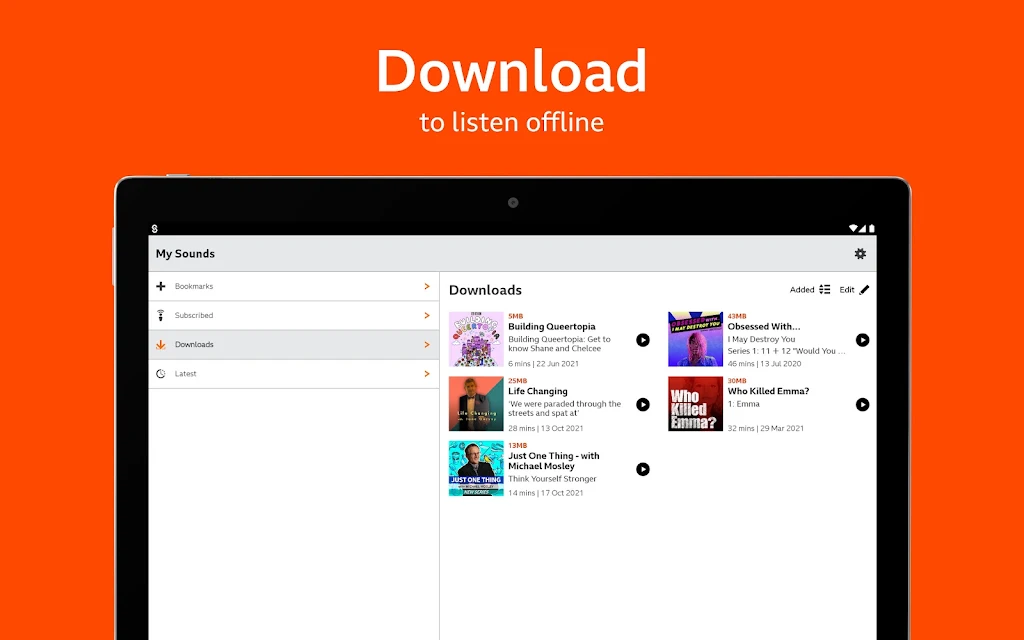
Task: Click the Edit downloads button
Action: pos(854,289)
